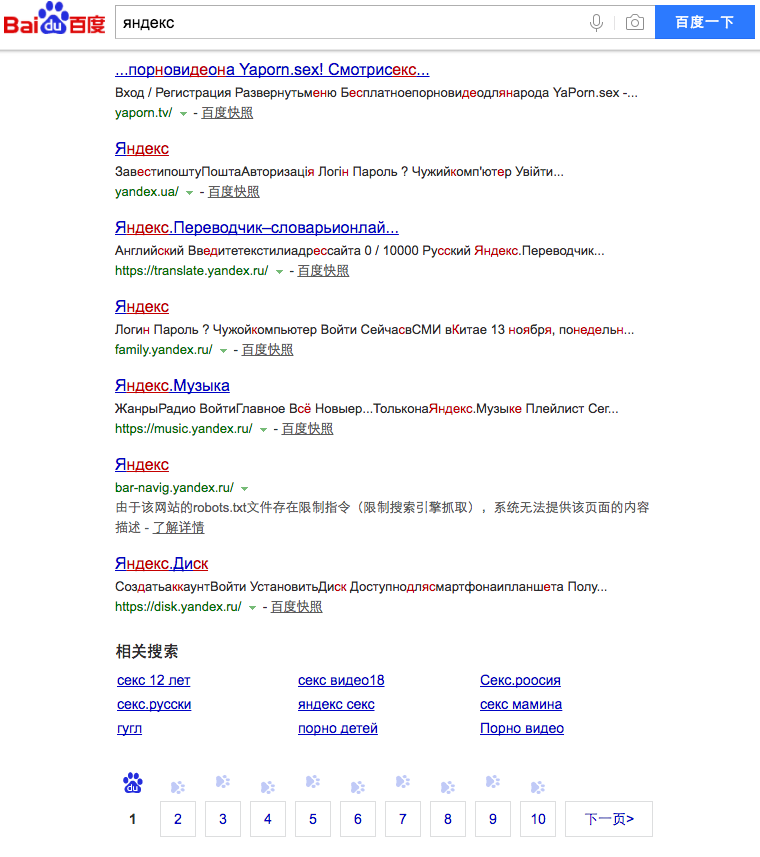Click the paw icon above page 2
Screen dimensions: 760x857
(x=178, y=787)
